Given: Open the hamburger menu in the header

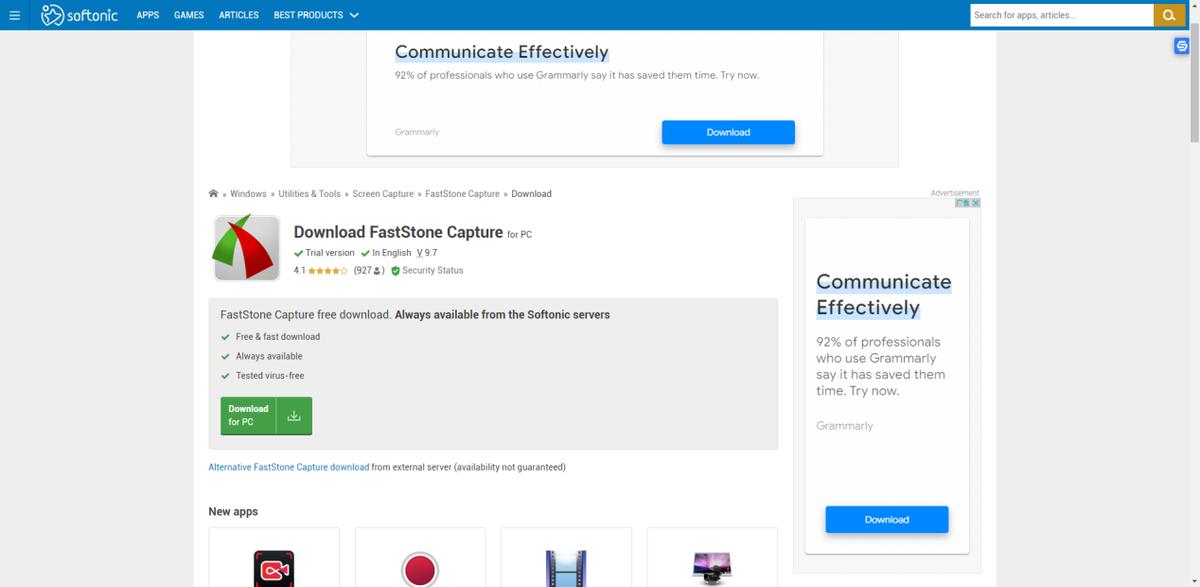Looking at the screenshot, I should (14, 15).
